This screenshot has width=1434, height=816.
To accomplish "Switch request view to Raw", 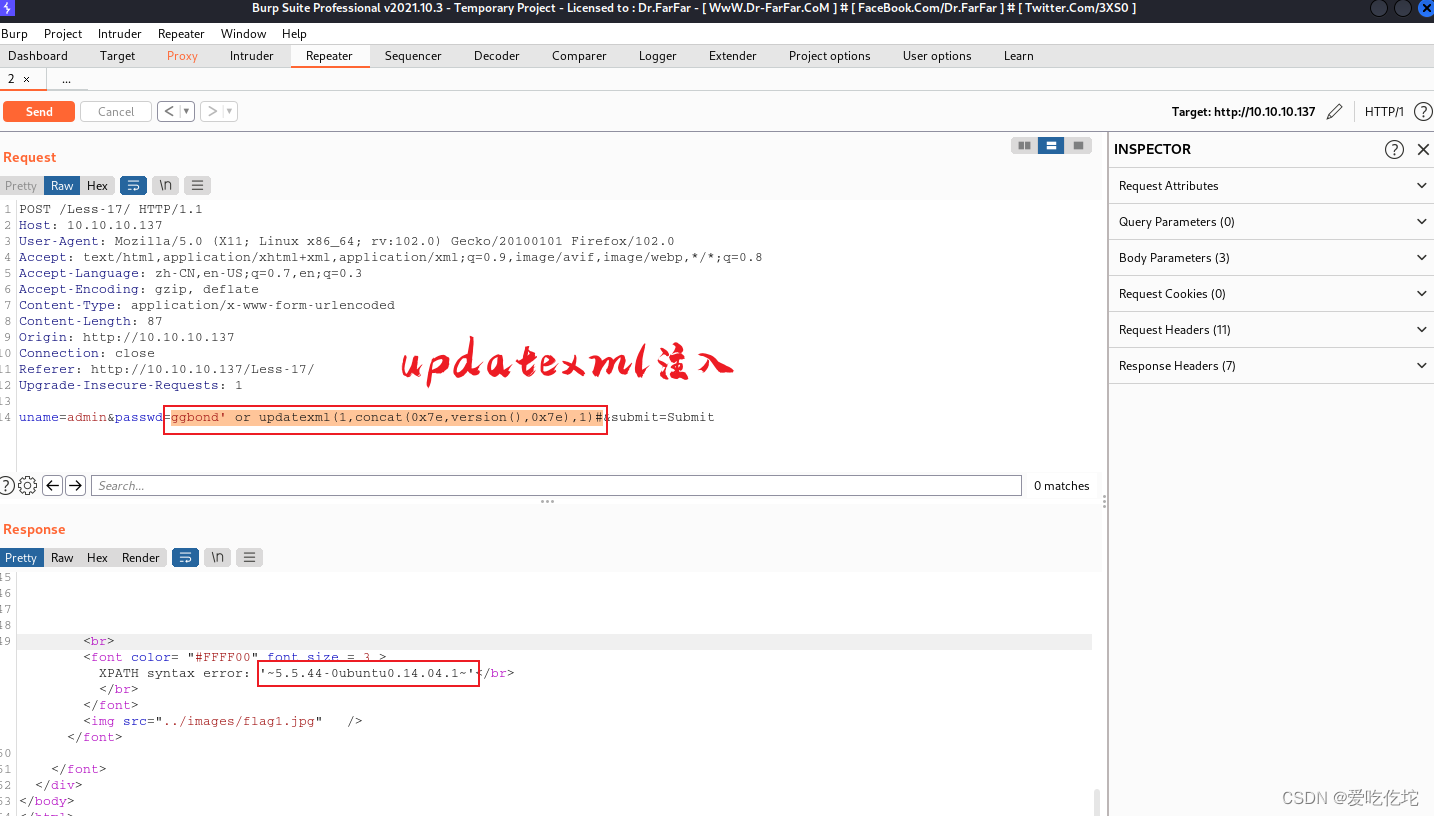I will pyautogui.click(x=62, y=185).
